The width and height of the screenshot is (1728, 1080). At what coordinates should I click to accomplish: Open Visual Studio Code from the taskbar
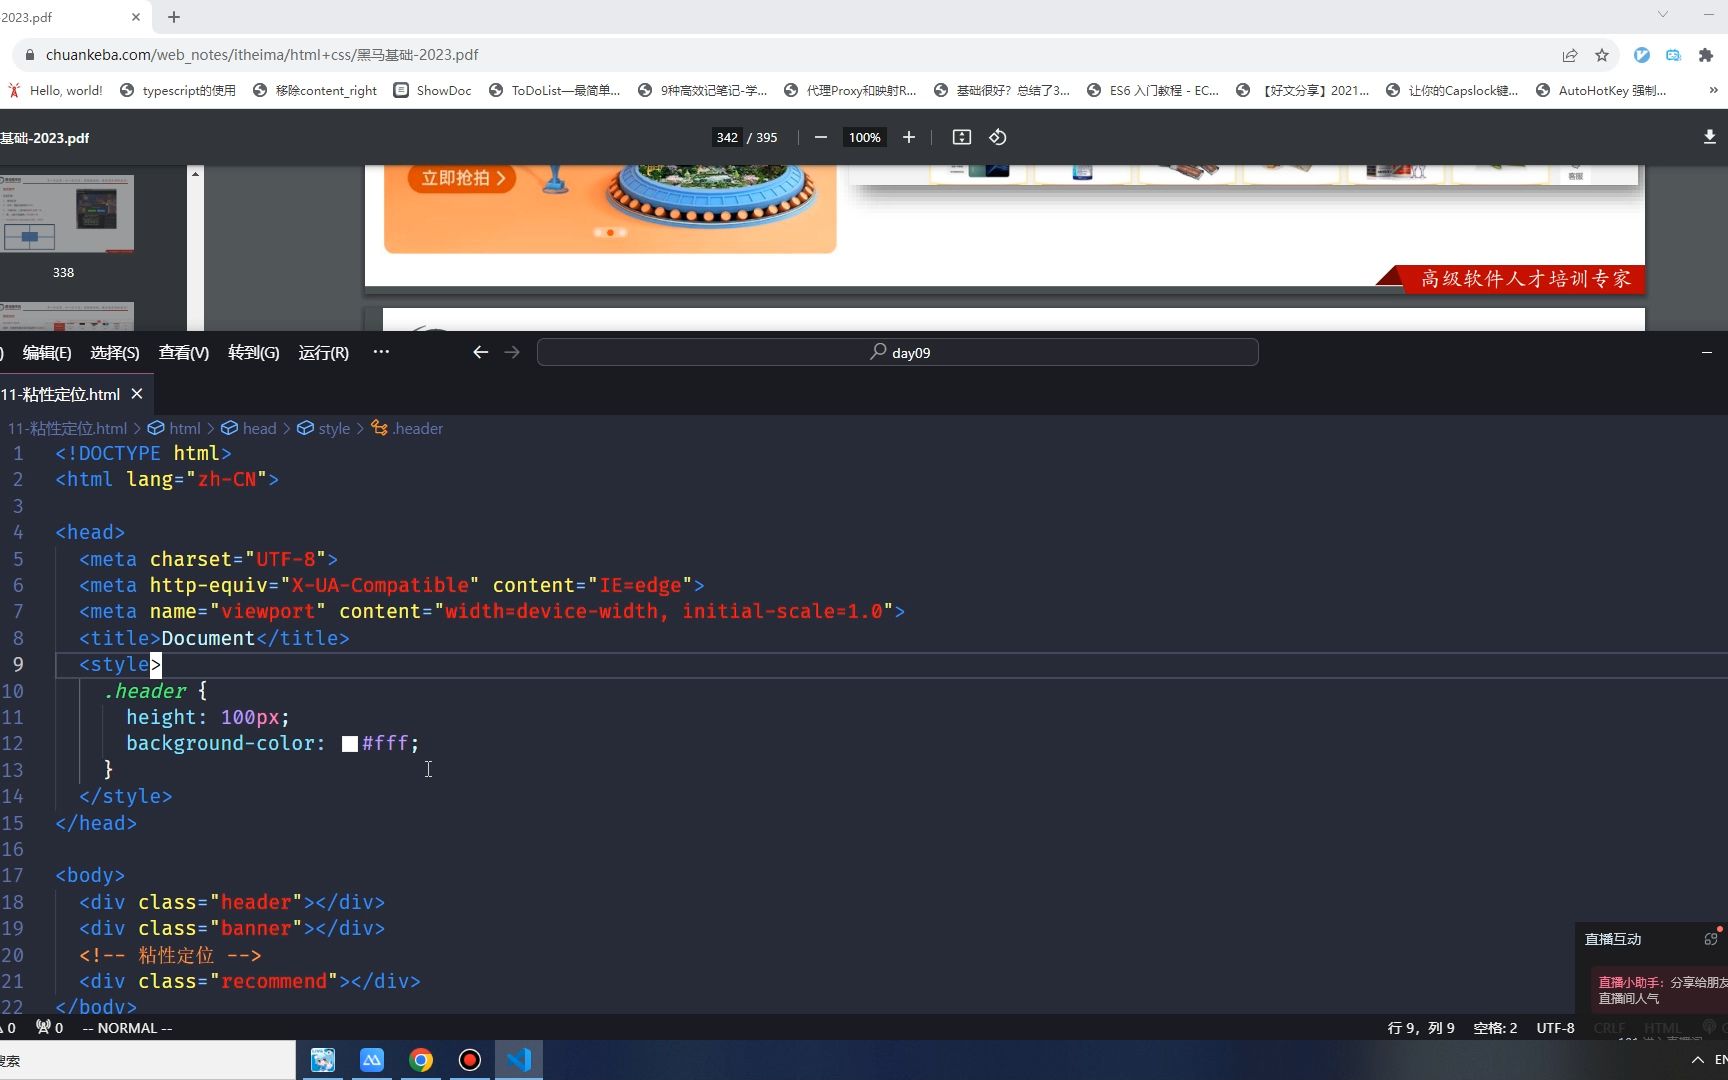click(x=519, y=1060)
